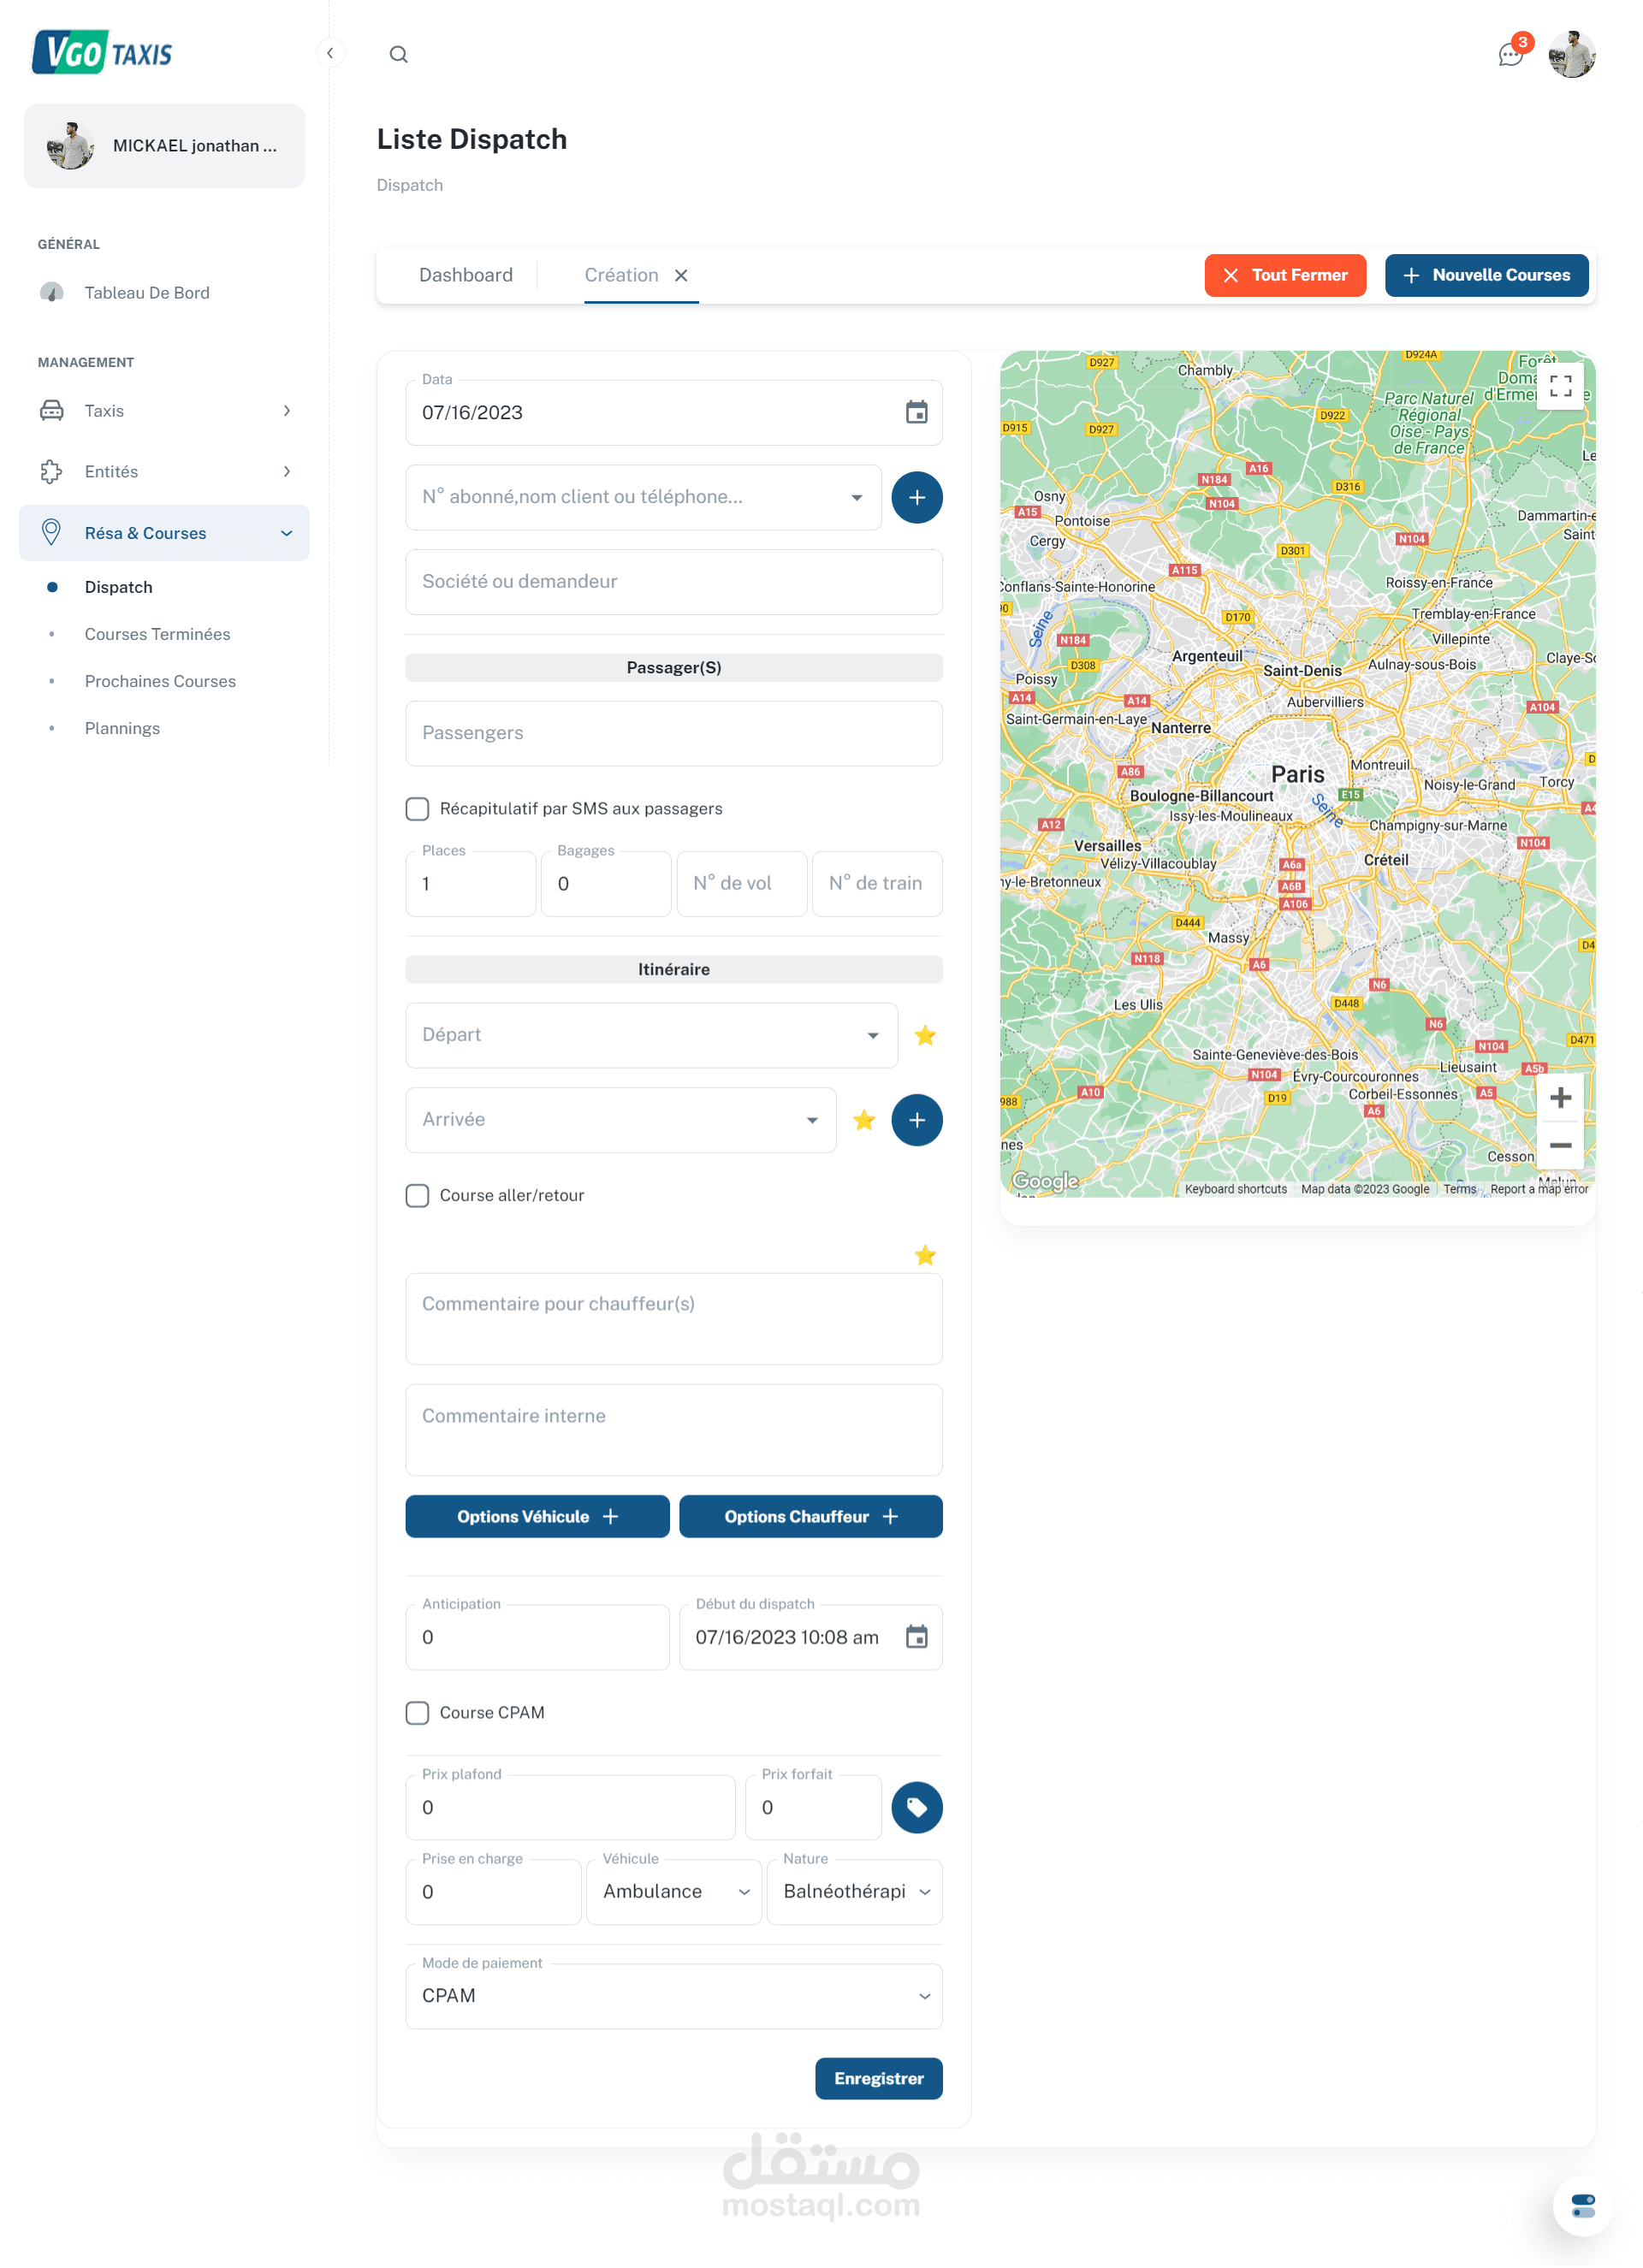Click the star icon next to Départ
Viewport: 1643px width, 2268px height.
pos(925,1035)
